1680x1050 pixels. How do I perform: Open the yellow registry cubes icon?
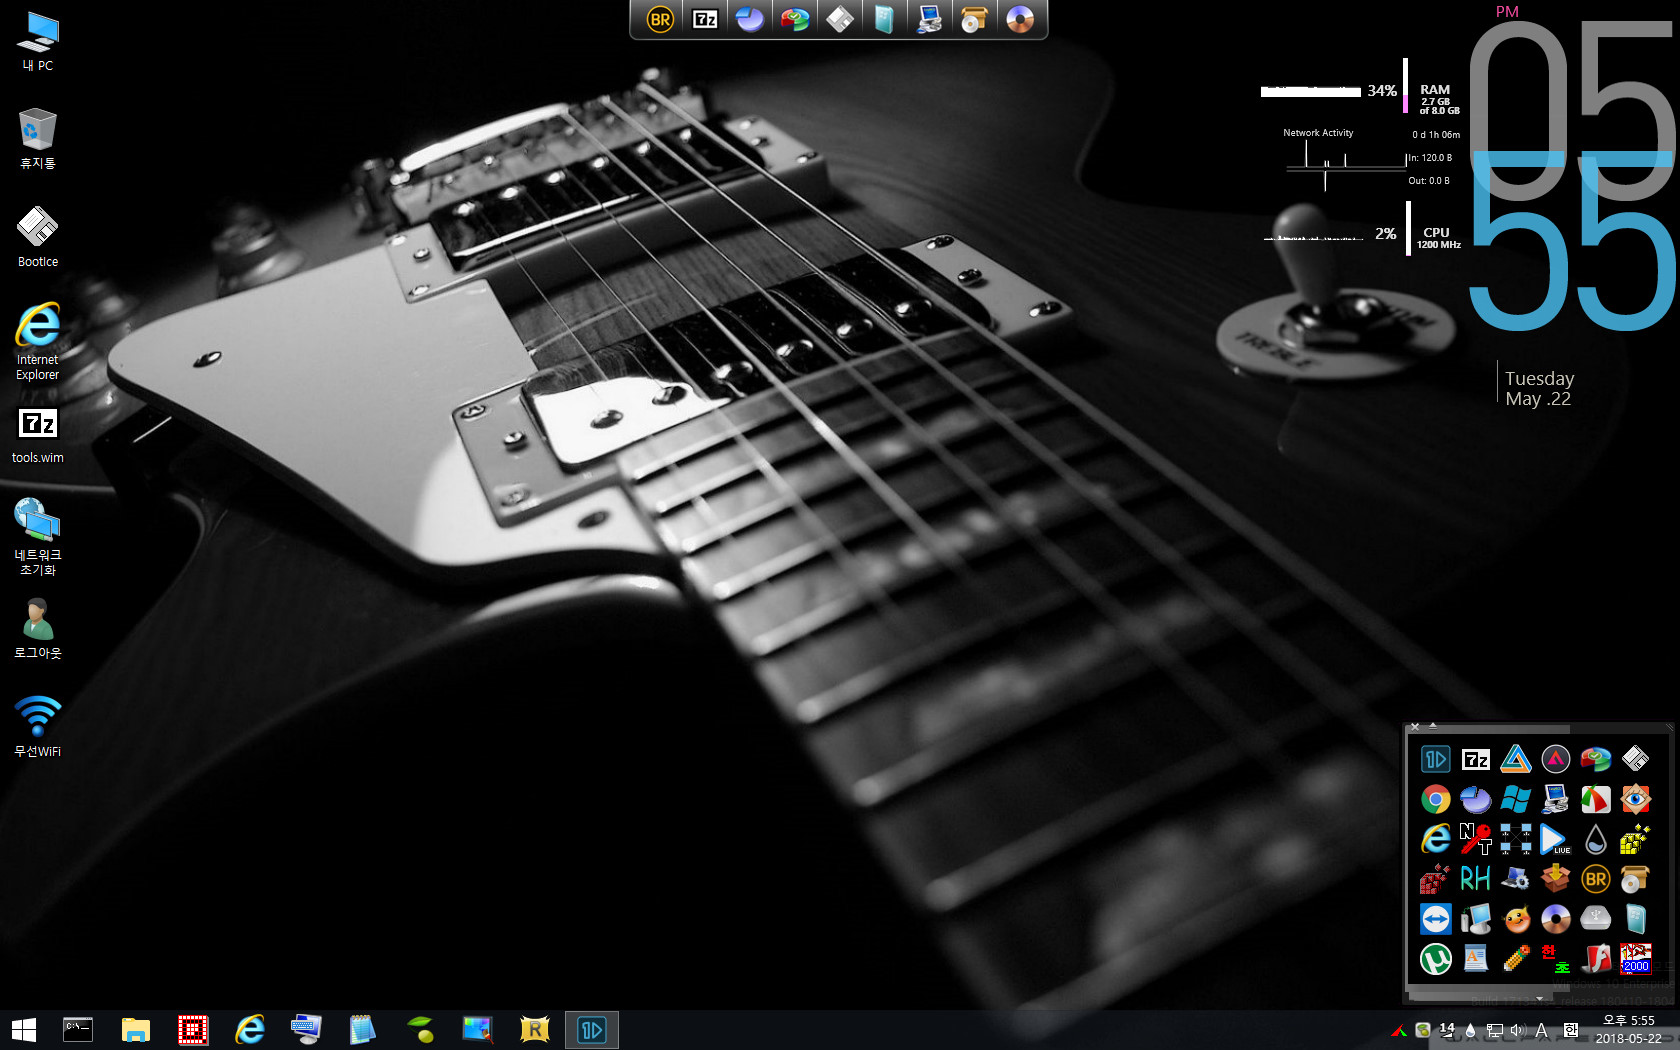(x=1636, y=839)
